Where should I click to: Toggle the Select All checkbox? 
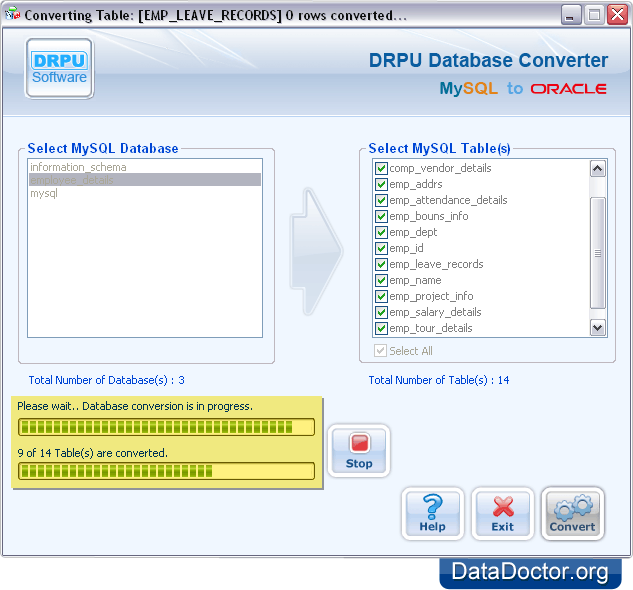pos(380,351)
